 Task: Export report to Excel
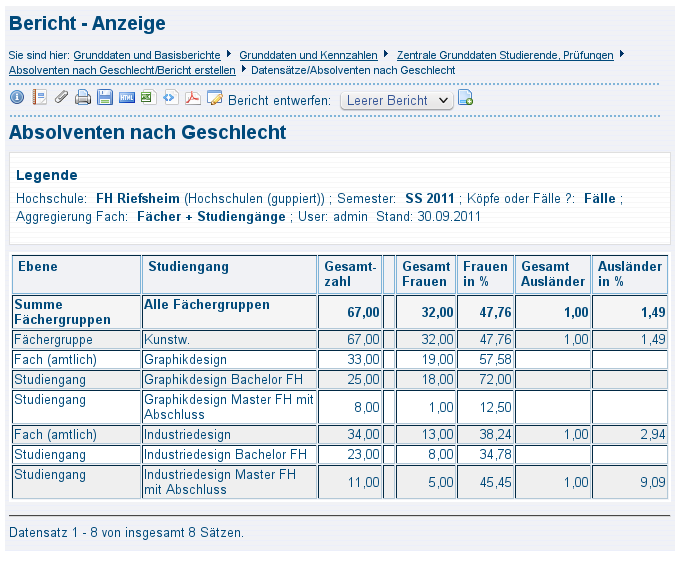pyautogui.click(x=149, y=97)
